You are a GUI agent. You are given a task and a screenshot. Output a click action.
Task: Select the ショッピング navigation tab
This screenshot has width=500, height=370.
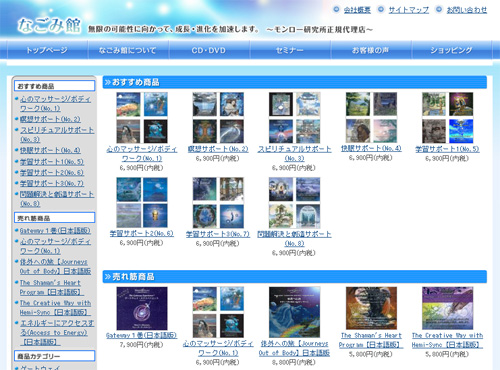pyautogui.click(x=452, y=50)
